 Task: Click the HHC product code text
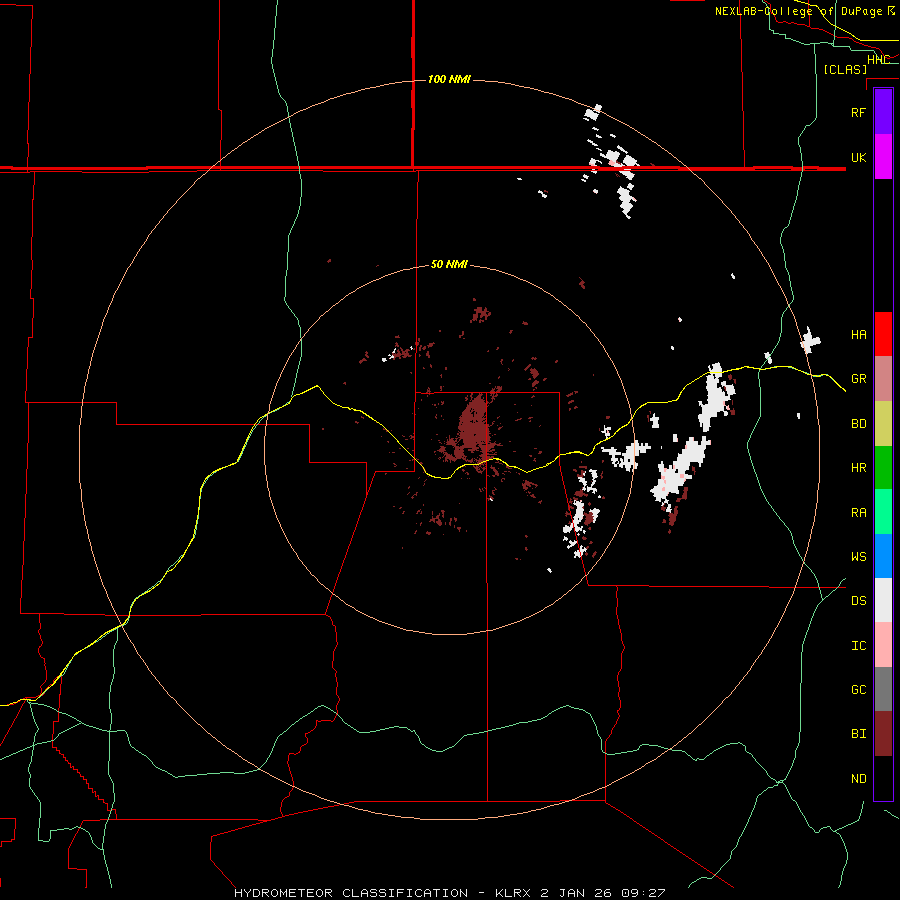tap(878, 60)
